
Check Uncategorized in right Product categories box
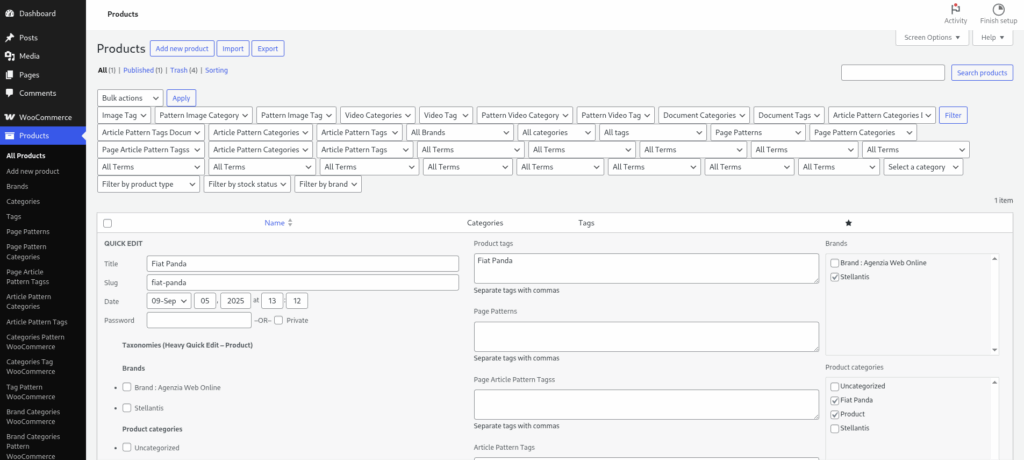835,386
